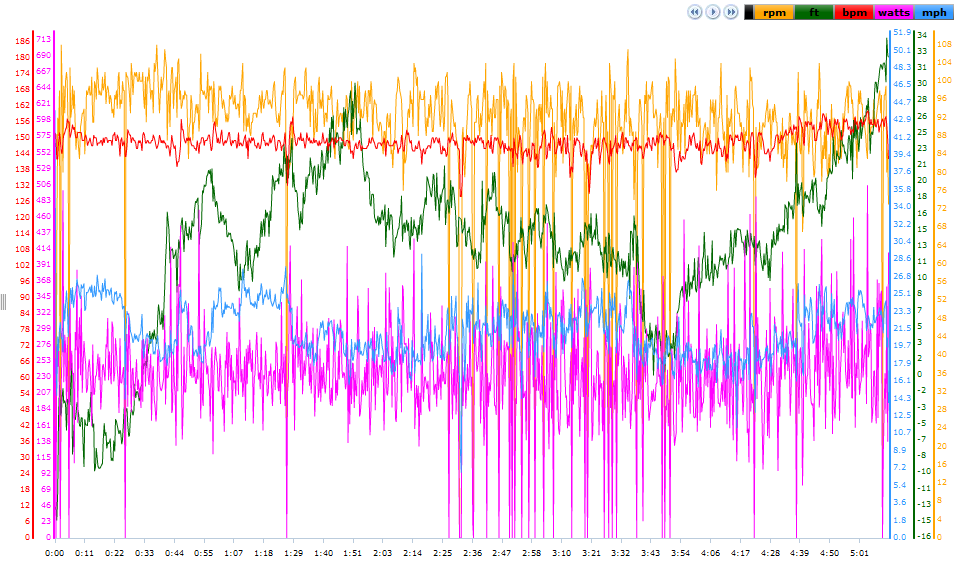Toggle the orange rpm cadence series
The width and height of the screenshot is (957, 561).
(774, 12)
